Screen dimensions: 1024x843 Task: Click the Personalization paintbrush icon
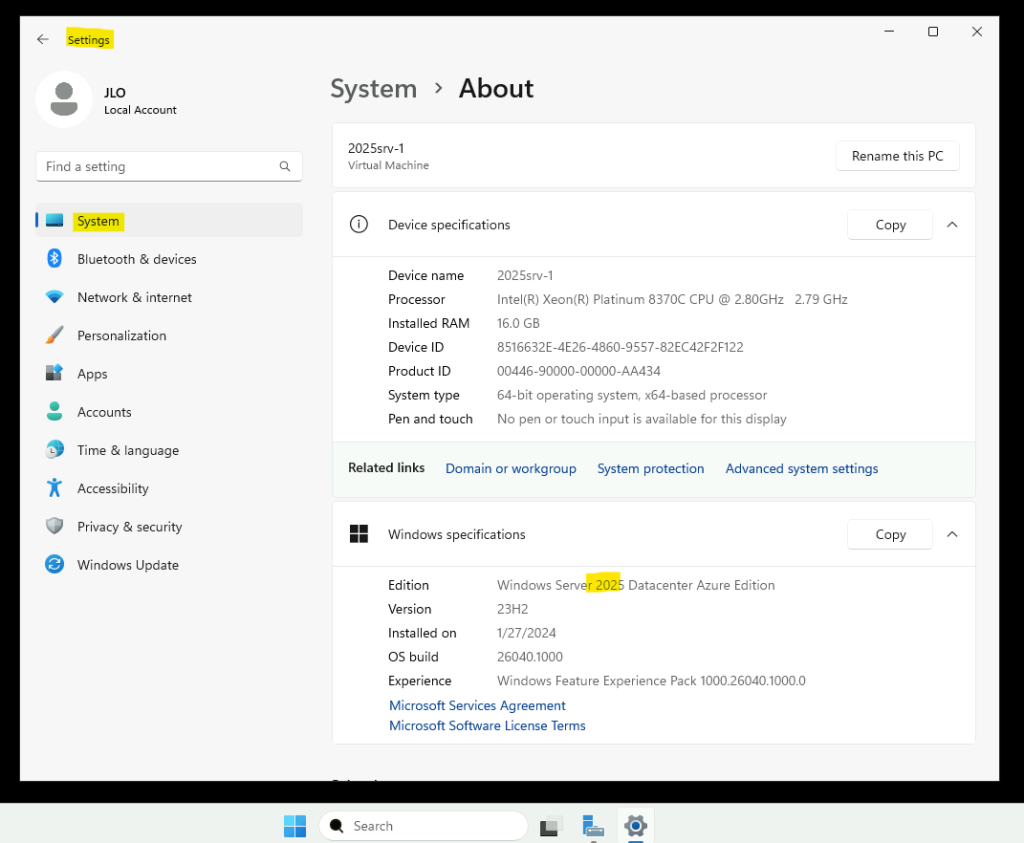(55, 335)
